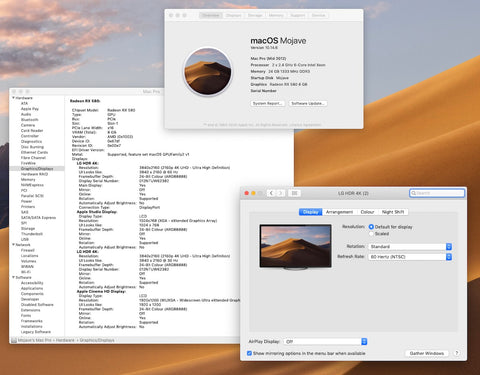Show all preferences with the grid icon
480x375 pixels.
tap(295, 193)
